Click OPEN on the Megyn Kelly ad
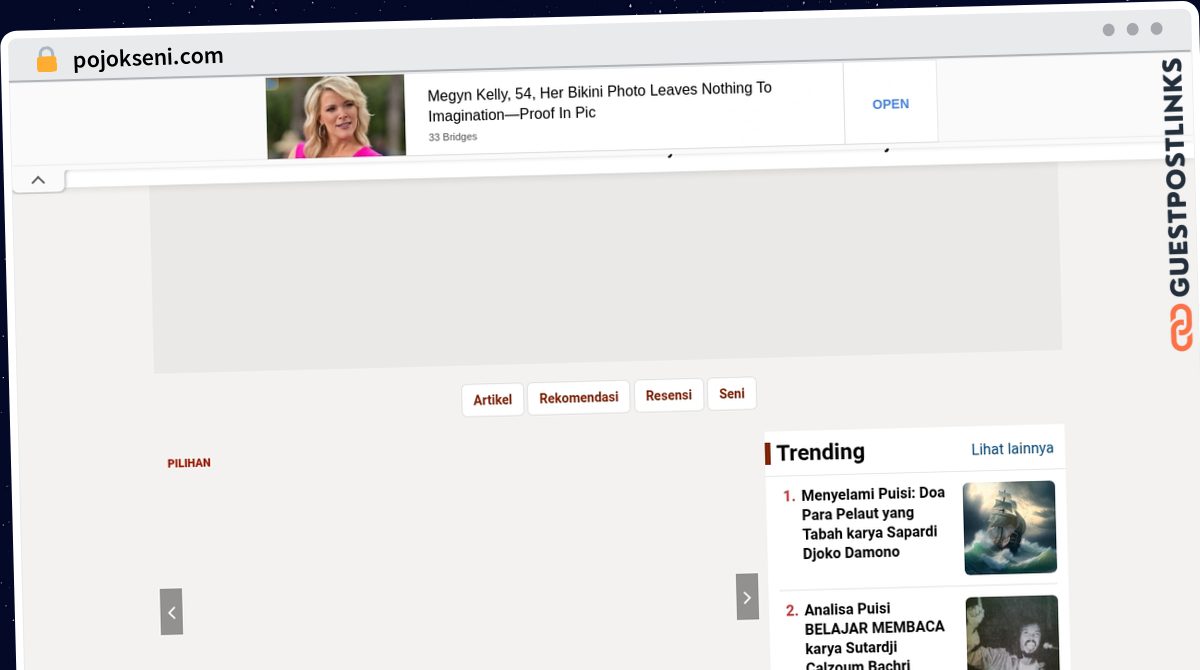The image size is (1200, 670). [890, 103]
